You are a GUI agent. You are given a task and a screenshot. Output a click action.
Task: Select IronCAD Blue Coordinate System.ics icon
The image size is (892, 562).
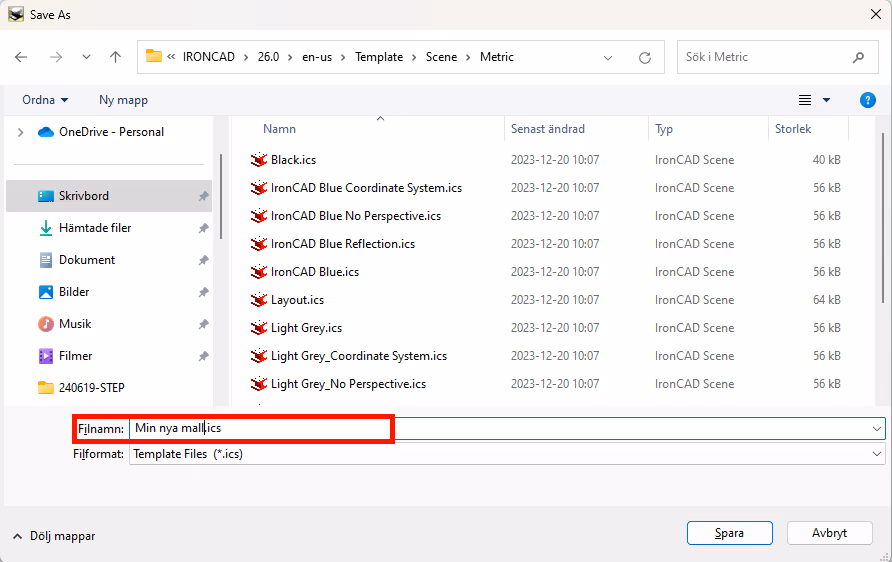pyautogui.click(x=259, y=188)
